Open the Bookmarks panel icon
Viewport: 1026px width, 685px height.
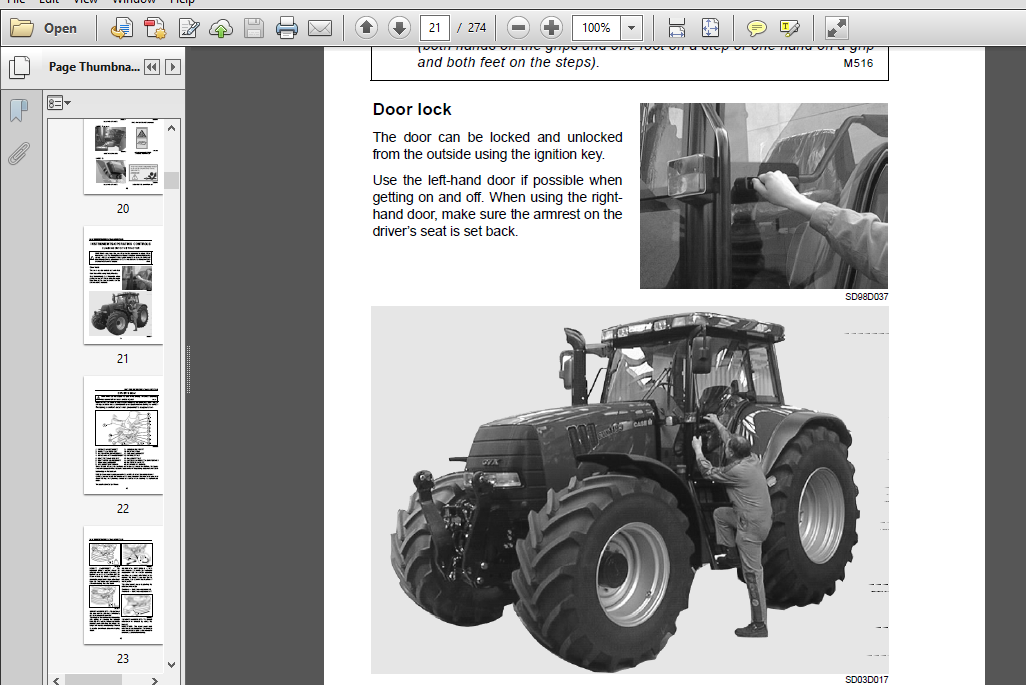[19, 111]
